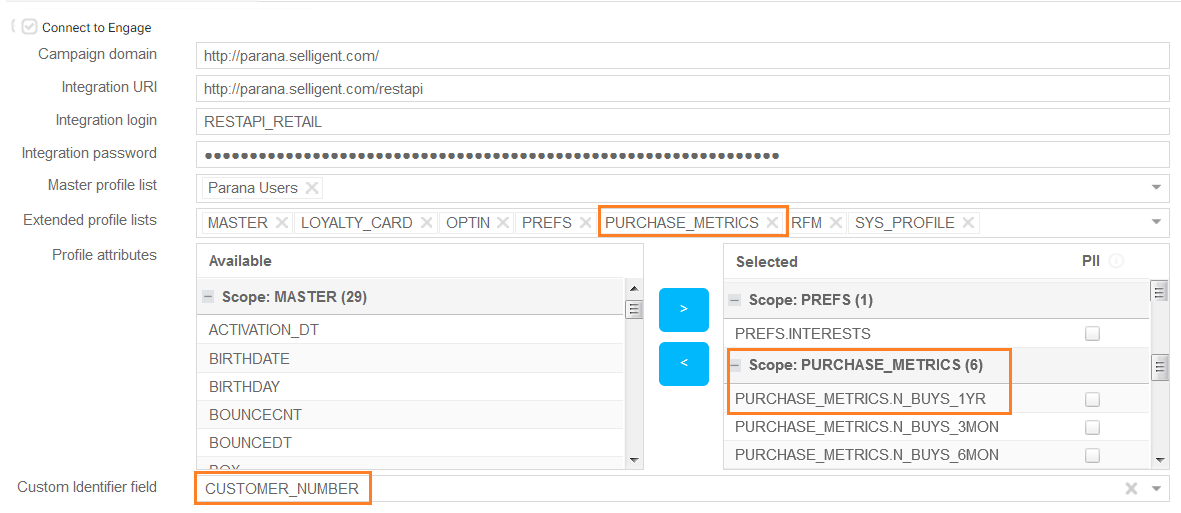This screenshot has height=513, width=1181.
Task: Remove PURCHASE_METRICS tag from extended lists
Action: 772,223
